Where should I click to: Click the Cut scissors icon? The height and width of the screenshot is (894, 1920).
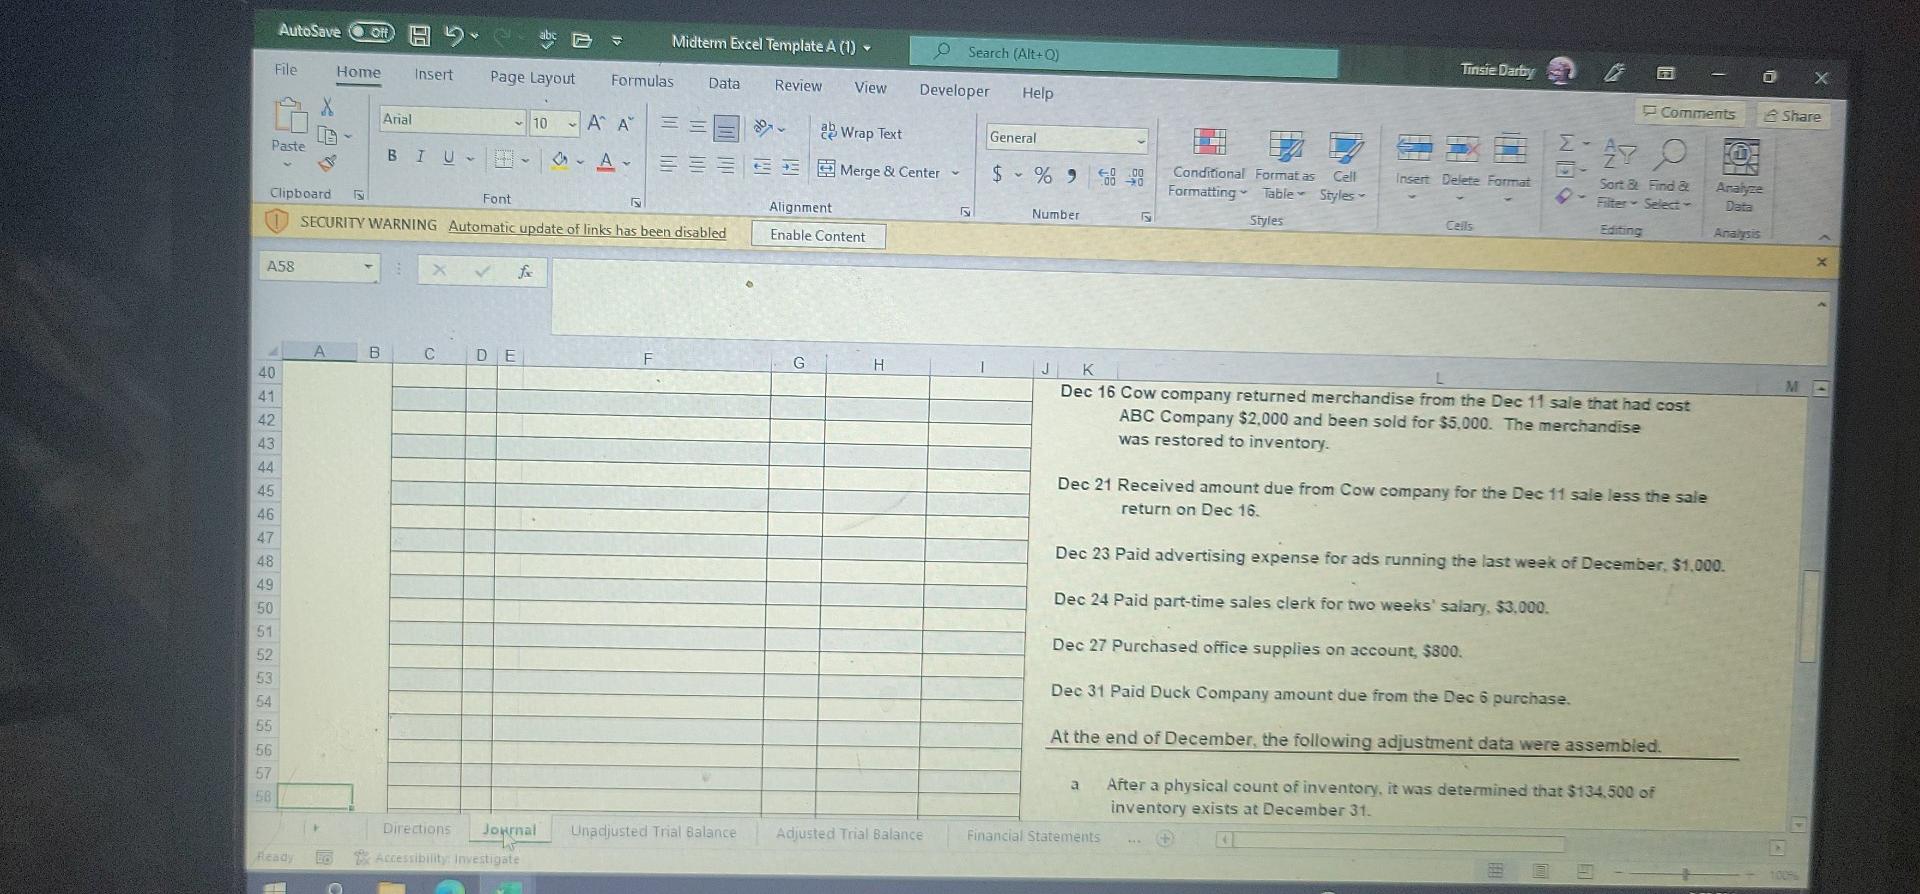(x=327, y=107)
